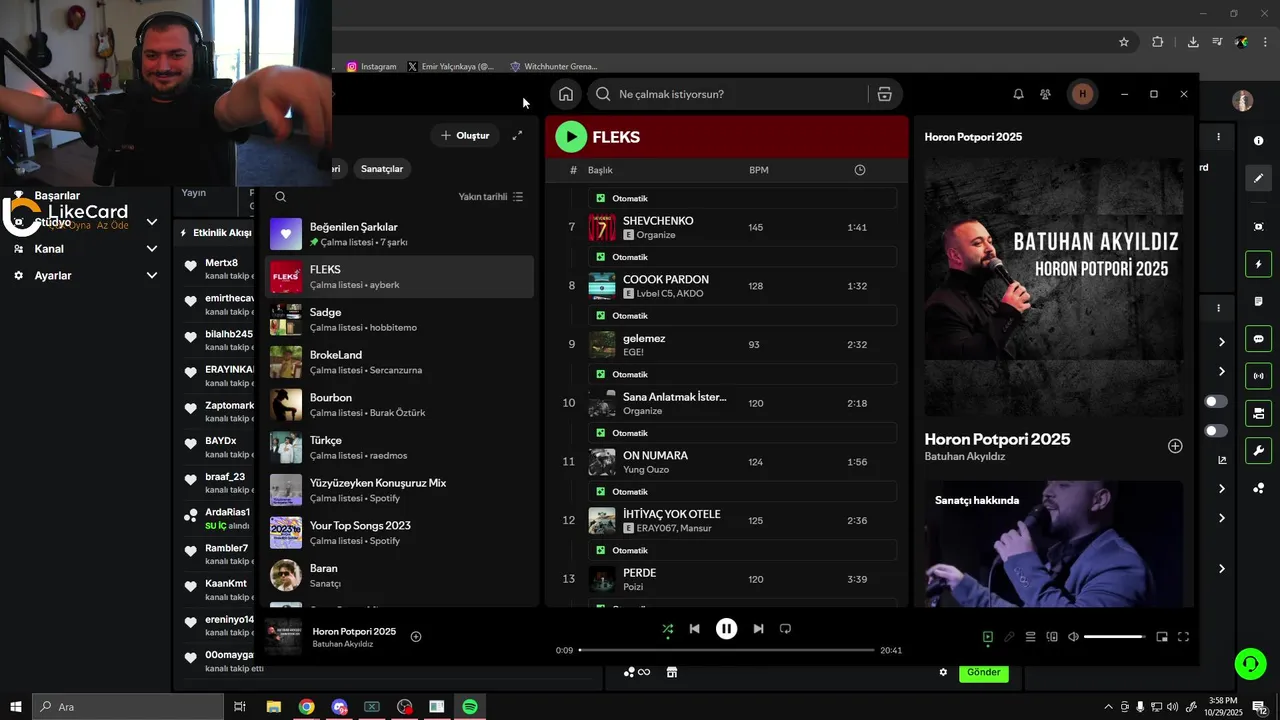Click Oluştur create button
Screen dimensions: 1280x720
click(466, 135)
